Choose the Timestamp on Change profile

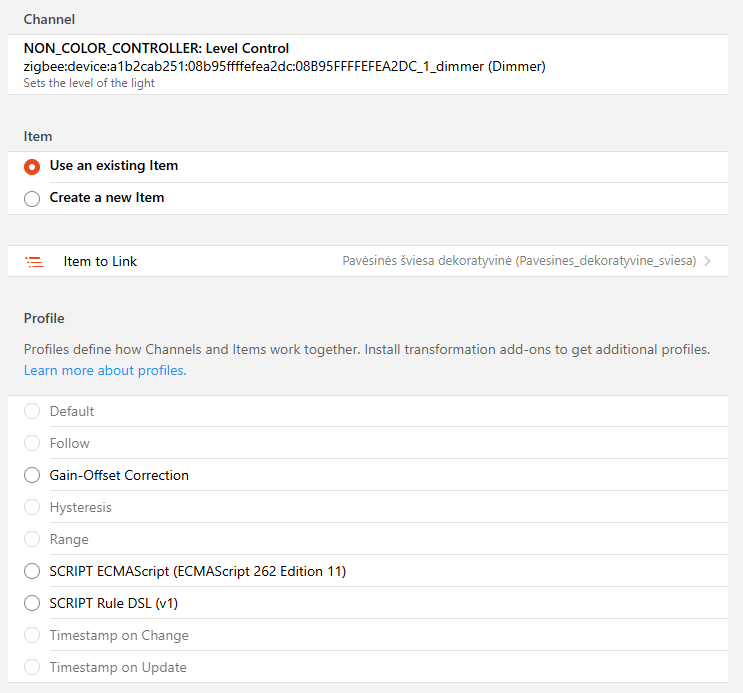[x=32, y=635]
